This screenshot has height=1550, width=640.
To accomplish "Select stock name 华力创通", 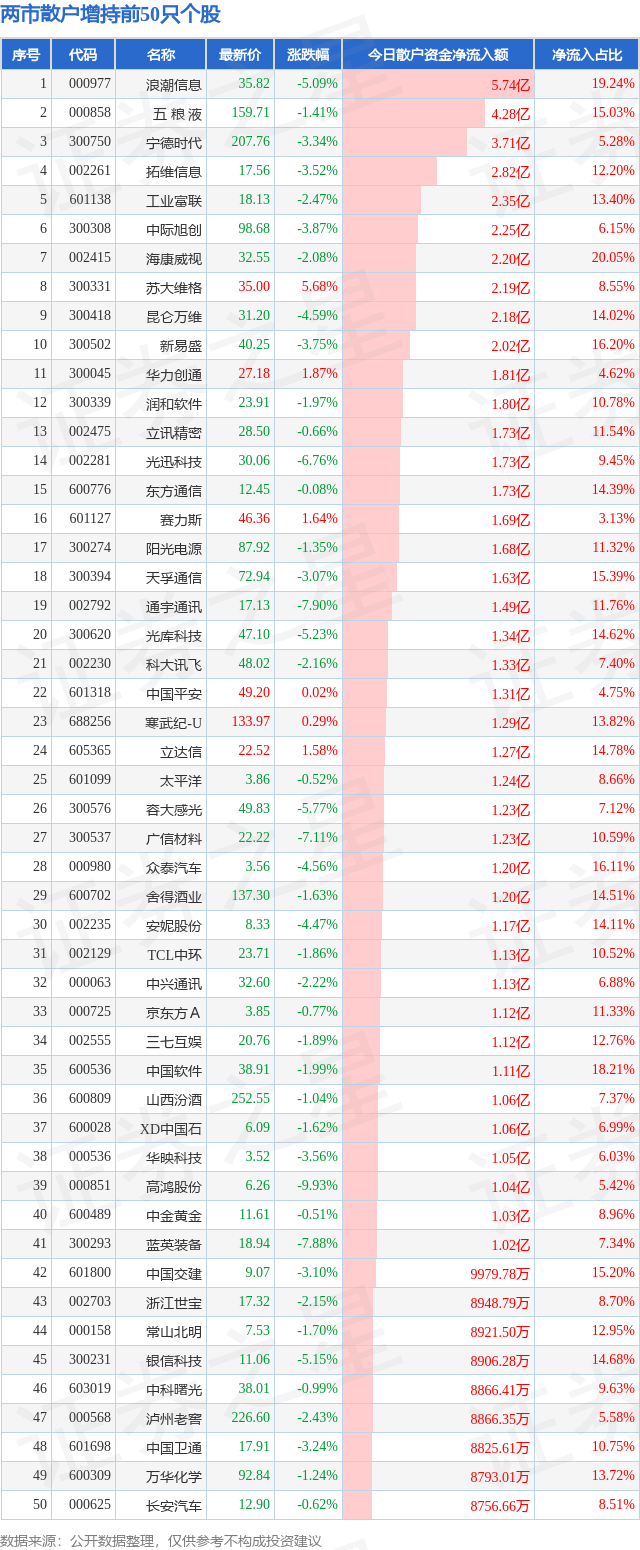I will pyautogui.click(x=175, y=374).
